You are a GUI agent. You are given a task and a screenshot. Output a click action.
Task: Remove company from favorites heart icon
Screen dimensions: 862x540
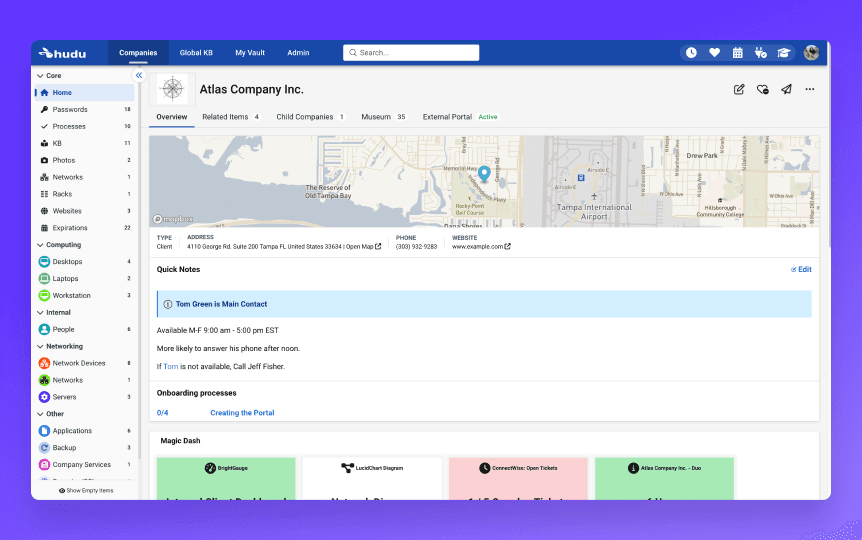pyautogui.click(x=763, y=89)
